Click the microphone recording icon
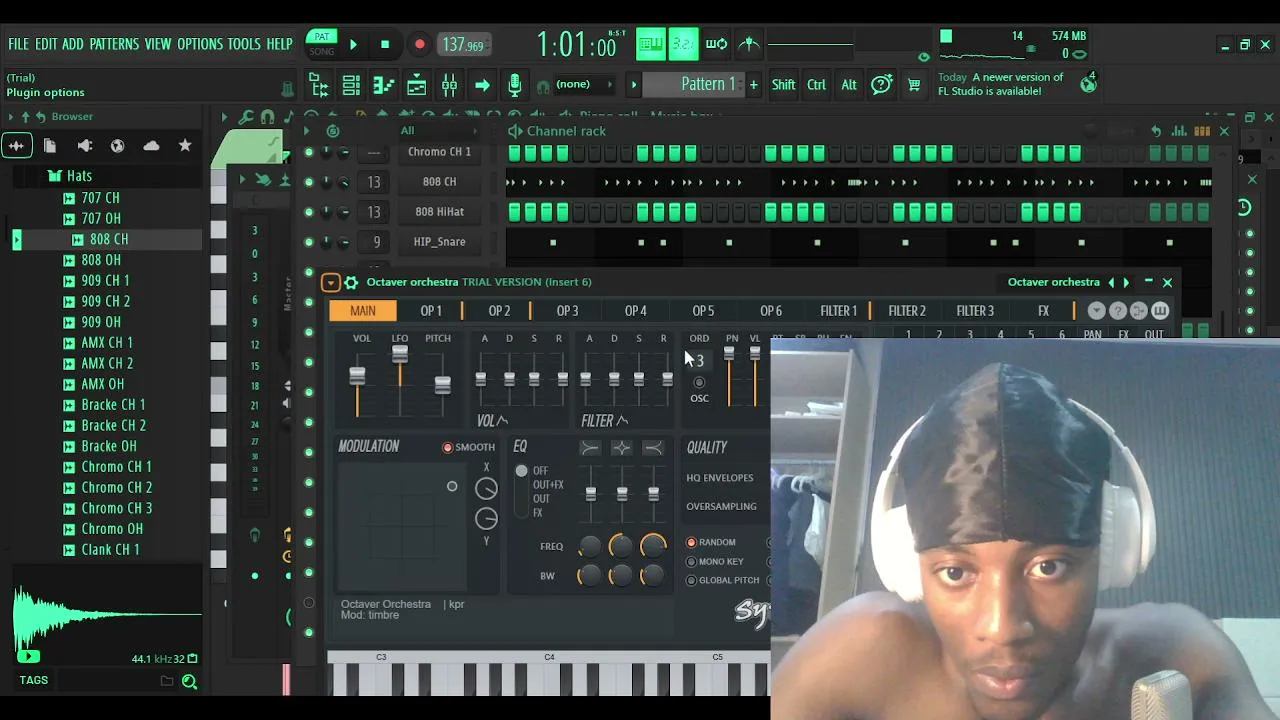Image resolution: width=1280 pixels, height=720 pixels. tap(514, 85)
